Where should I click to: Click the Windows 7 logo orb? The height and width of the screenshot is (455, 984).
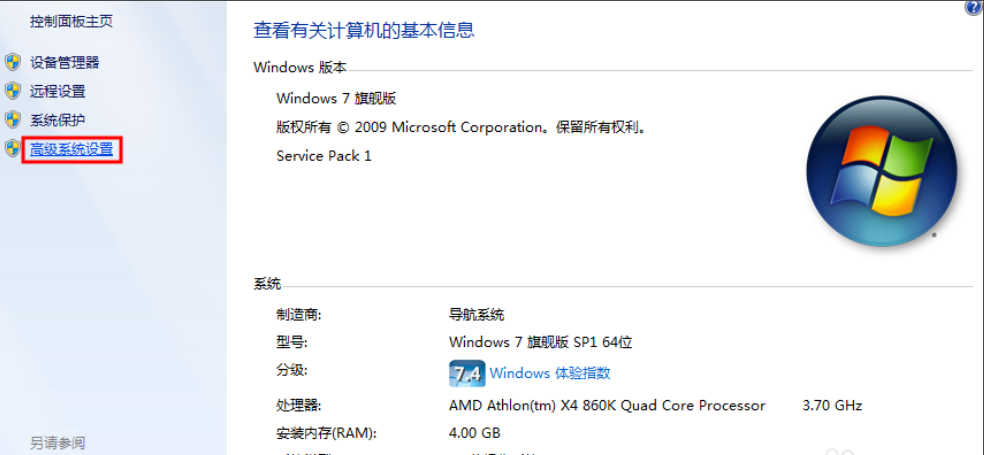click(x=881, y=168)
